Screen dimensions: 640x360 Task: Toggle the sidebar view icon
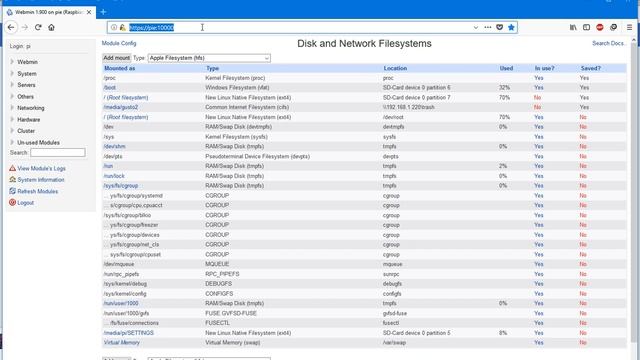(587, 27)
